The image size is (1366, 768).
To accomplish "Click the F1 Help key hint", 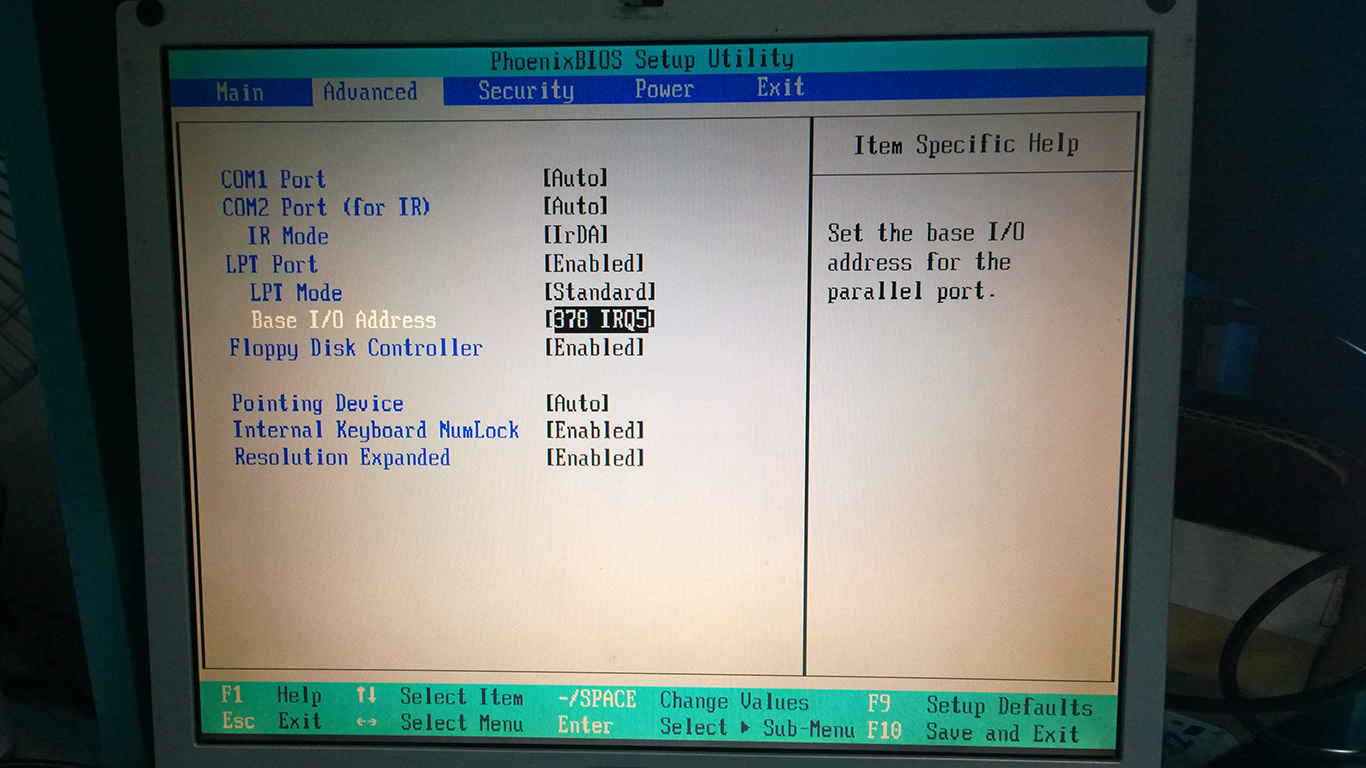I will [x=271, y=695].
